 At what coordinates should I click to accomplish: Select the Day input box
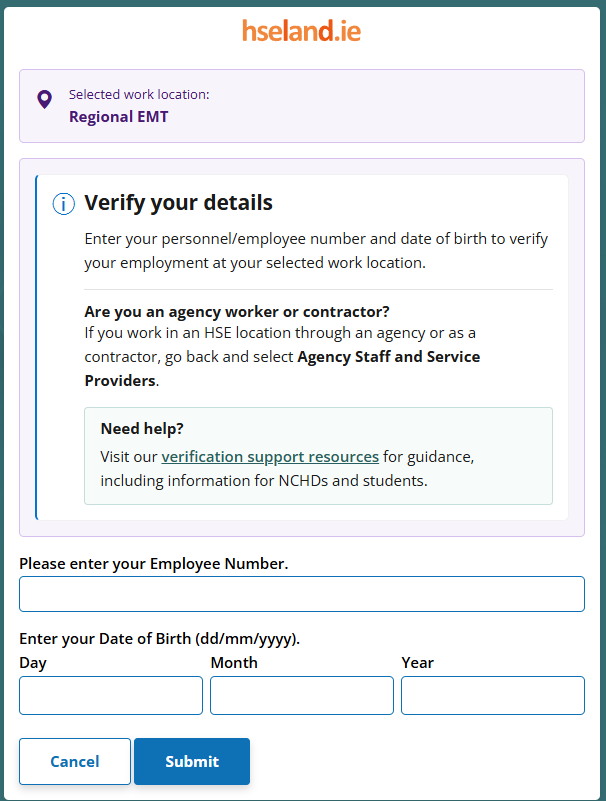(111, 695)
